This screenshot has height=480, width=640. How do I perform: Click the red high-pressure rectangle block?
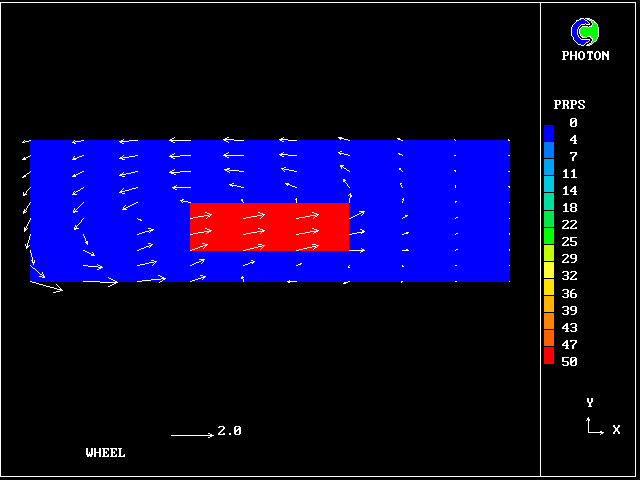click(x=269, y=227)
